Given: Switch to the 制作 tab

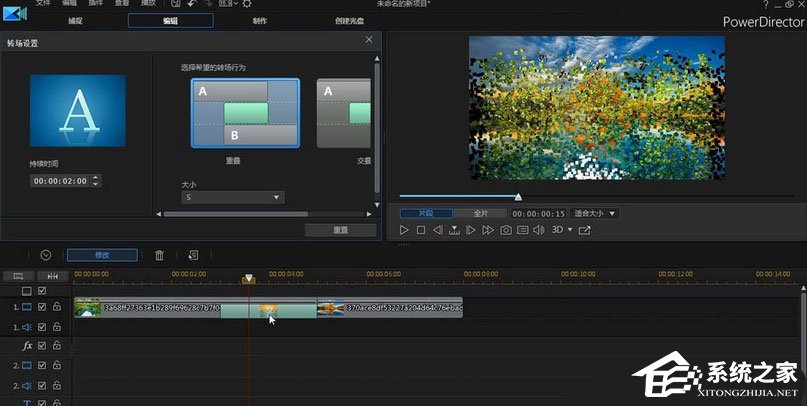Looking at the screenshot, I should click(259, 20).
